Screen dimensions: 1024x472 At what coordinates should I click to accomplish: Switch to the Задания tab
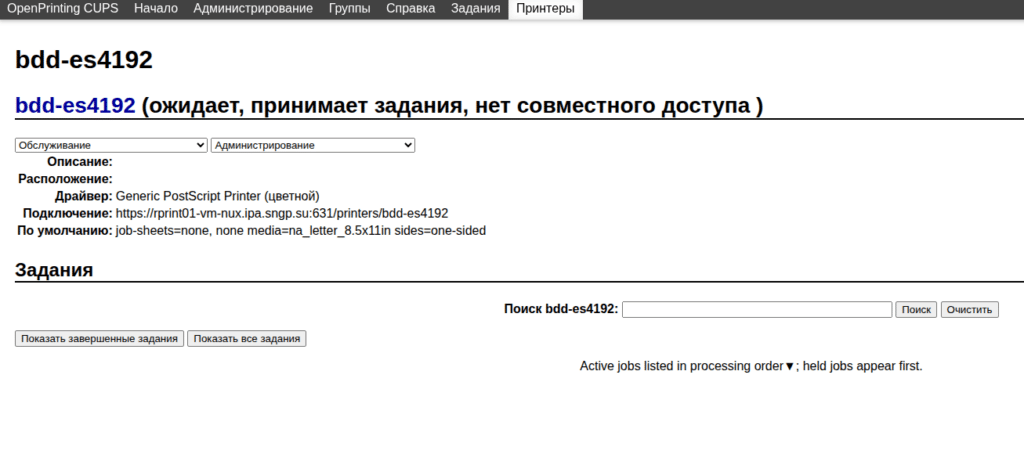pyautogui.click(x=475, y=8)
